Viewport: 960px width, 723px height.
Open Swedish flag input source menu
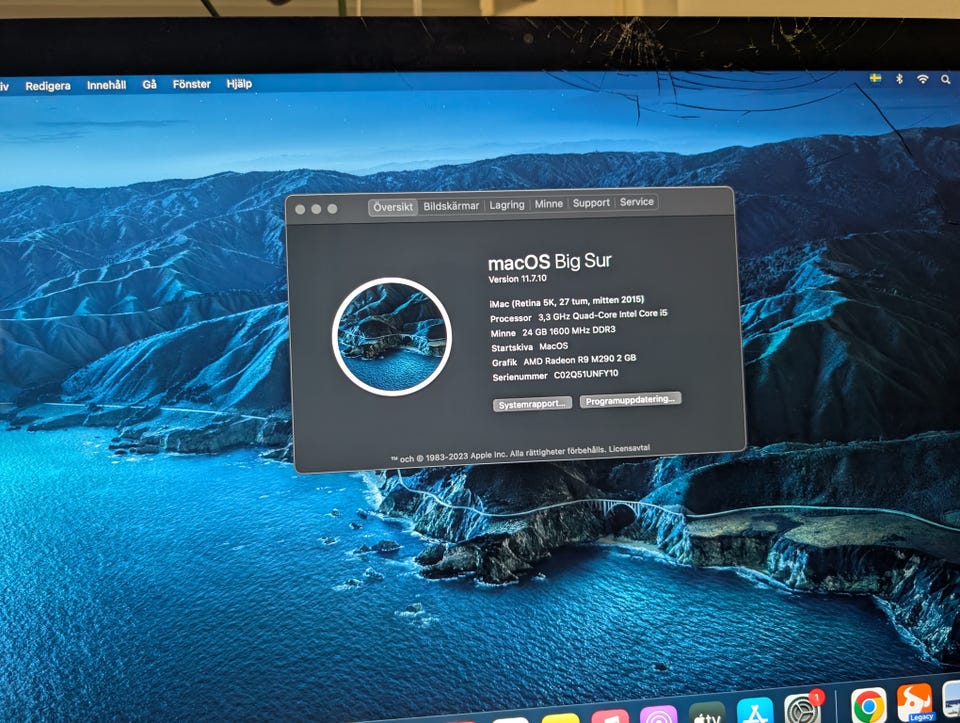[x=876, y=78]
